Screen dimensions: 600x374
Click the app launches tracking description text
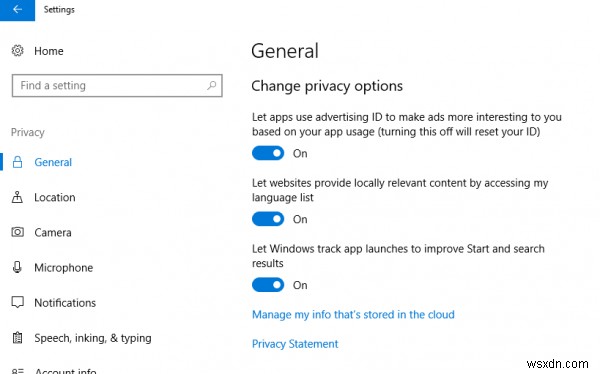(x=398, y=256)
